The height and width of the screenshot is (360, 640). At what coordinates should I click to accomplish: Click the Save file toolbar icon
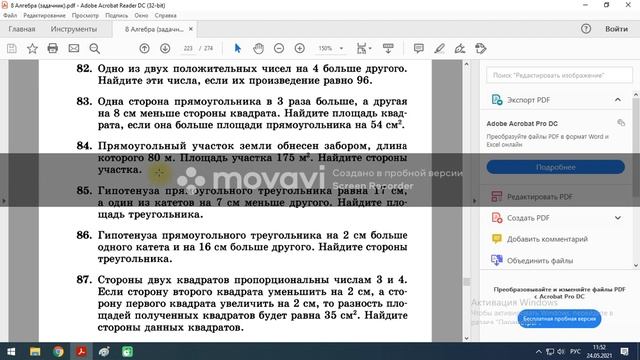pos(12,49)
